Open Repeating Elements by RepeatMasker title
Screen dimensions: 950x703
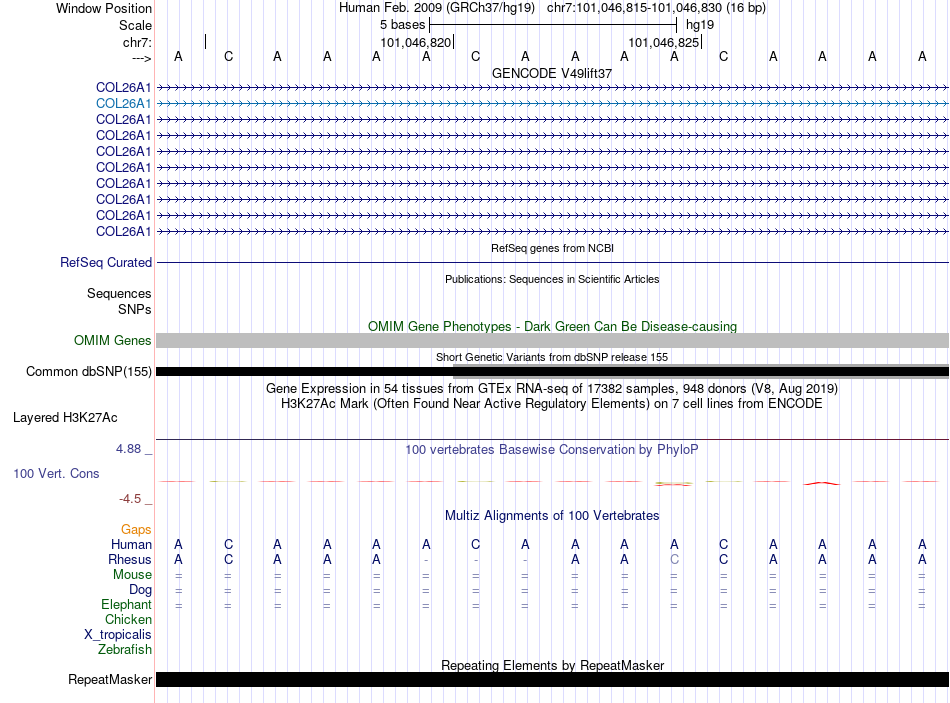(x=552, y=665)
